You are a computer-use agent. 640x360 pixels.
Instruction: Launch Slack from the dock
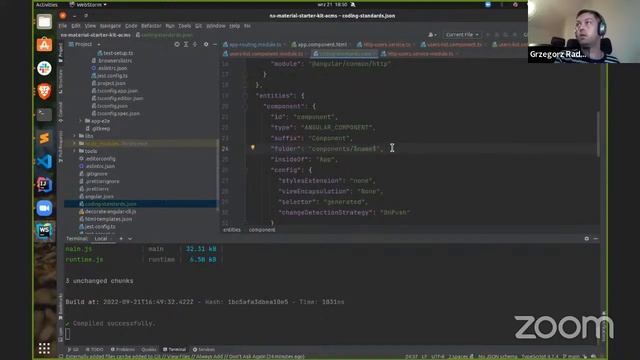coord(44,68)
